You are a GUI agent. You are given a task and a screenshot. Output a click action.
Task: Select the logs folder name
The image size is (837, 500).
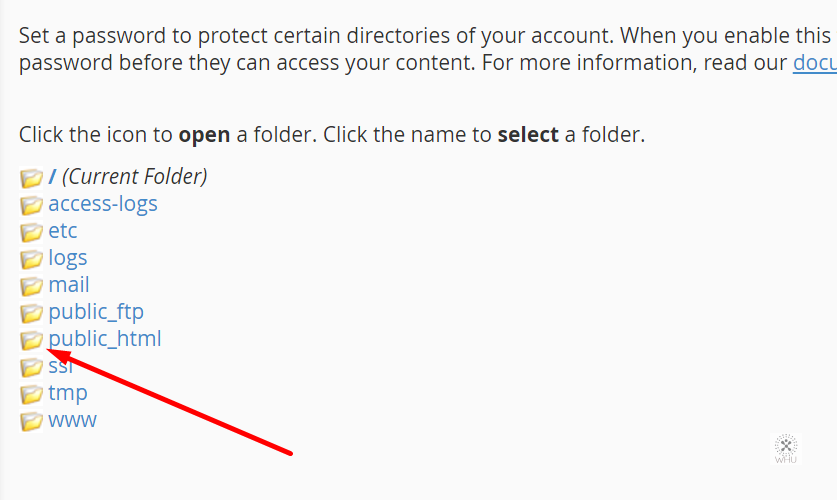[68, 258]
